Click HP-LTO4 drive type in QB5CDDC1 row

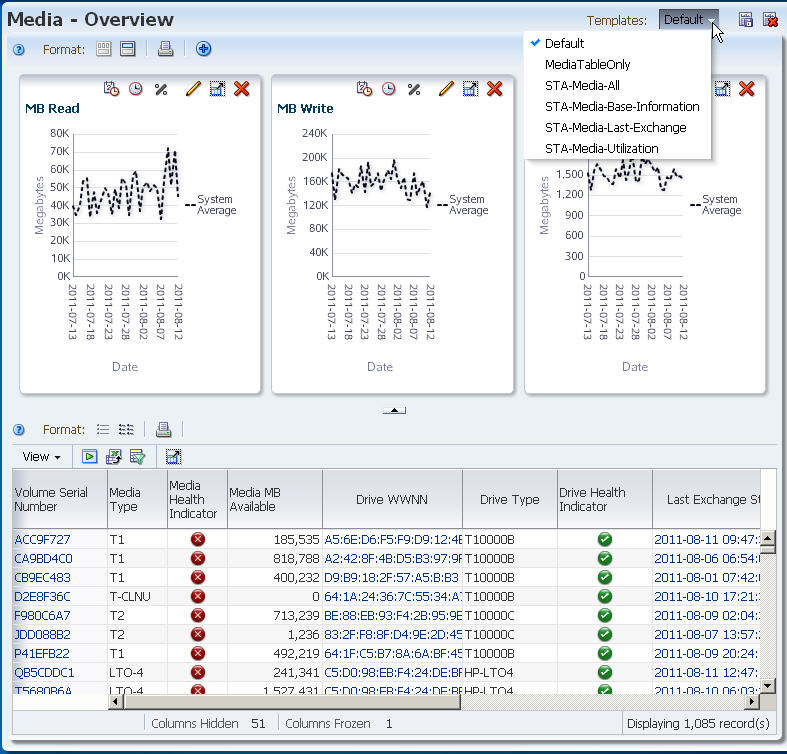point(489,673)
